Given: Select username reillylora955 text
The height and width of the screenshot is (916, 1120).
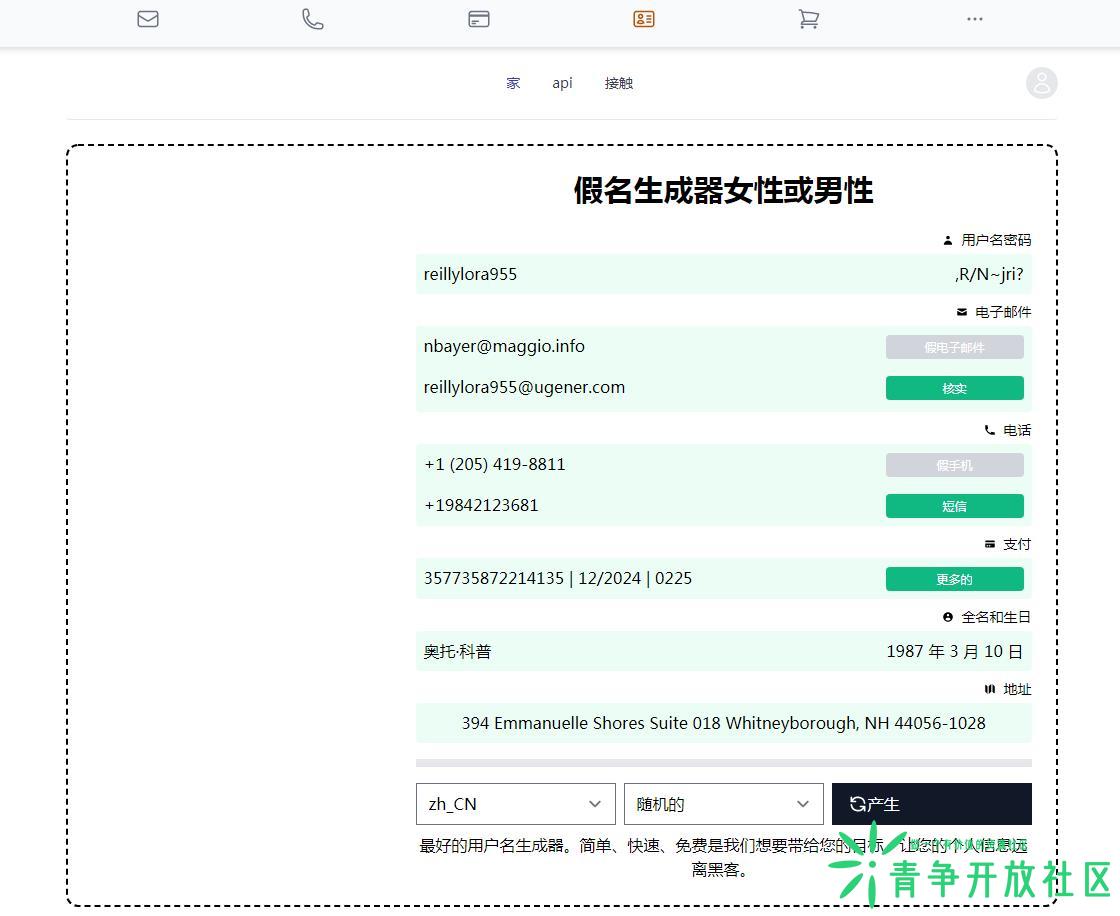Looking at the screenshot, I should tap(470, 274).
